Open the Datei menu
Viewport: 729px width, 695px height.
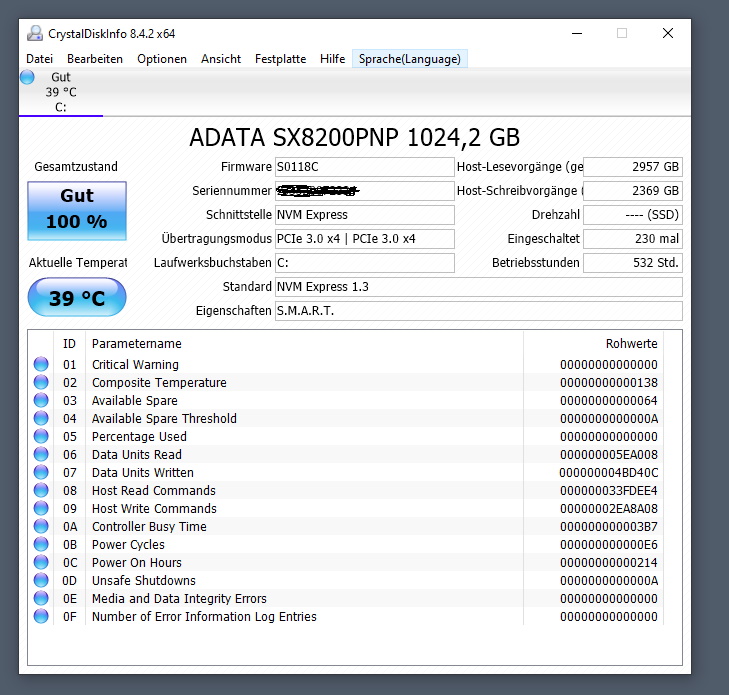point(40,59)
